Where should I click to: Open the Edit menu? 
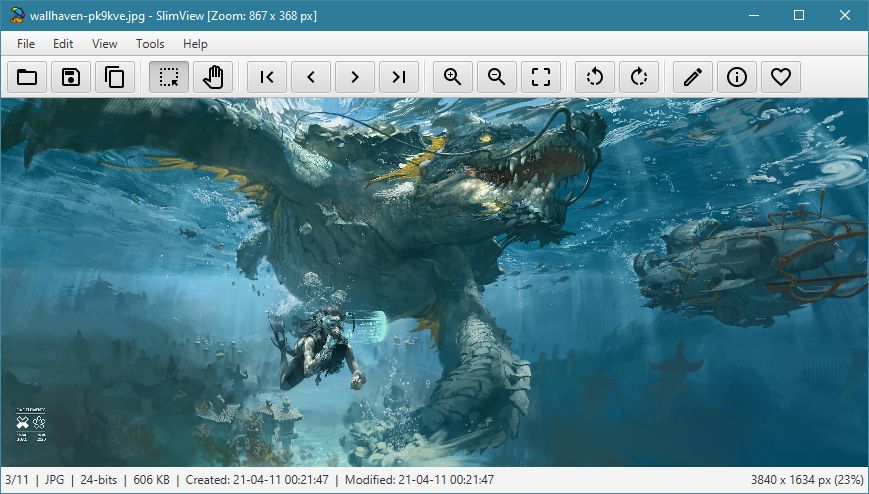(63, 44)
